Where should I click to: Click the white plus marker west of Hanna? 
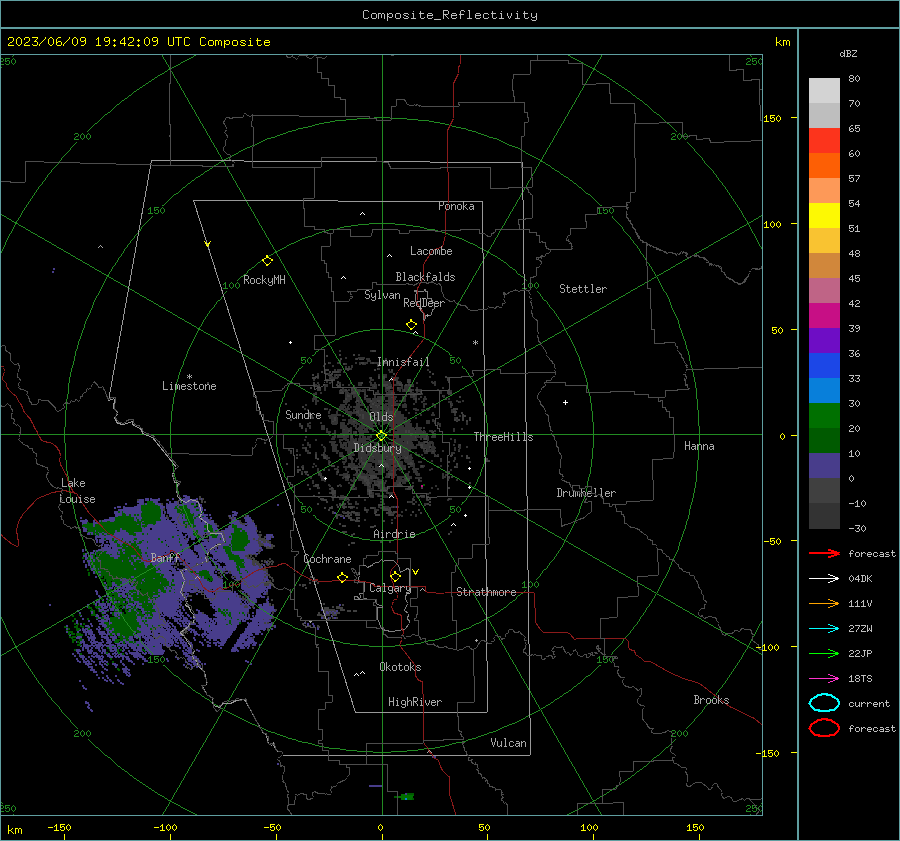tap(565, 402)
